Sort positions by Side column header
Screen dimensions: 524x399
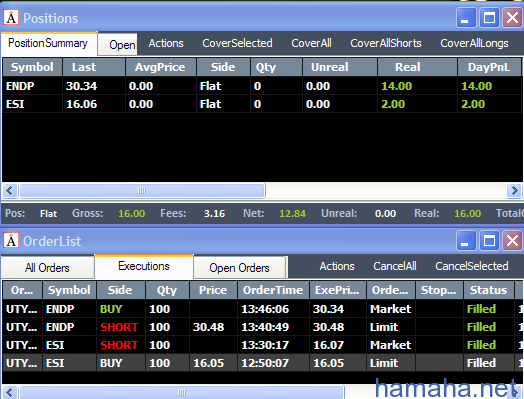coord(224,67)
